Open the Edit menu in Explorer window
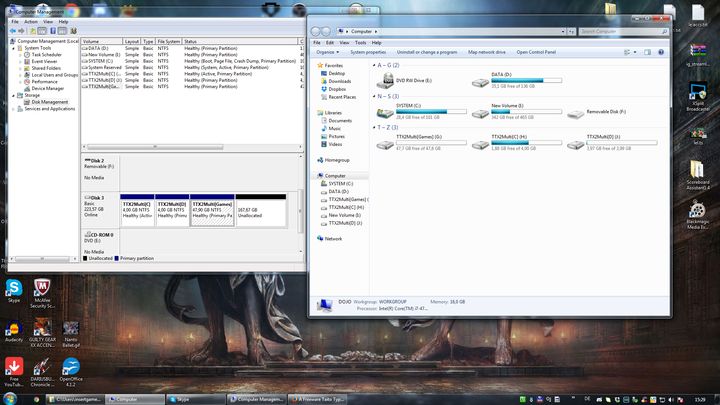Screen dimensions: 720x405 [x=330, y=43]
